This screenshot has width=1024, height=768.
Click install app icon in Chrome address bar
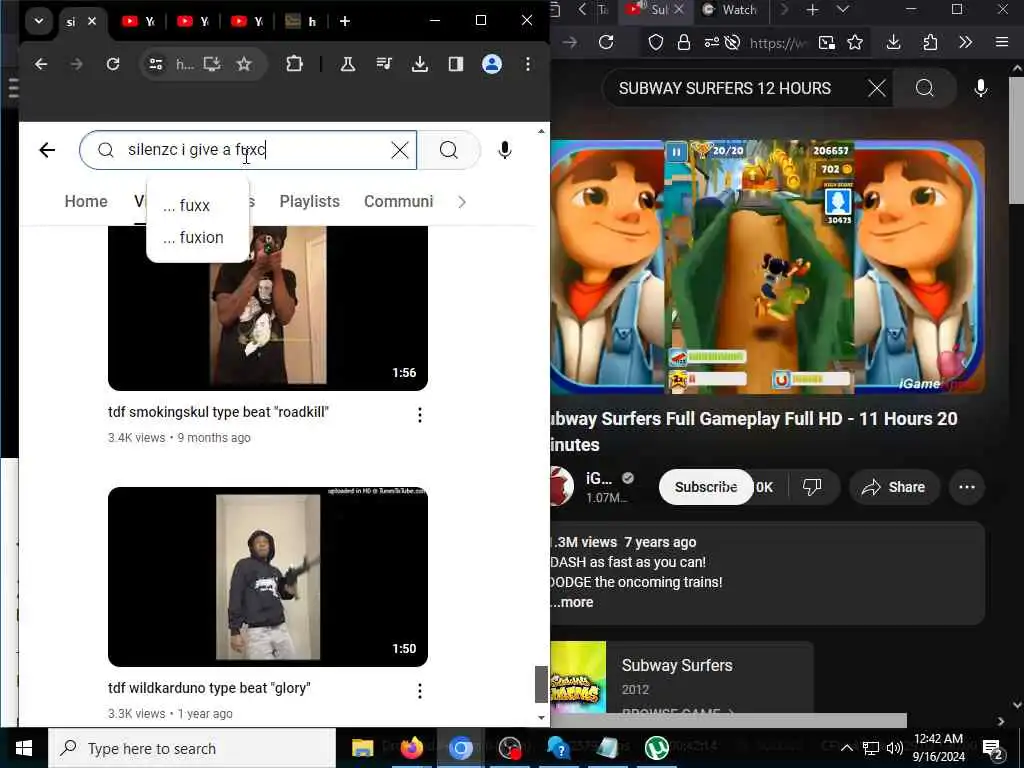tap(212, 64)
